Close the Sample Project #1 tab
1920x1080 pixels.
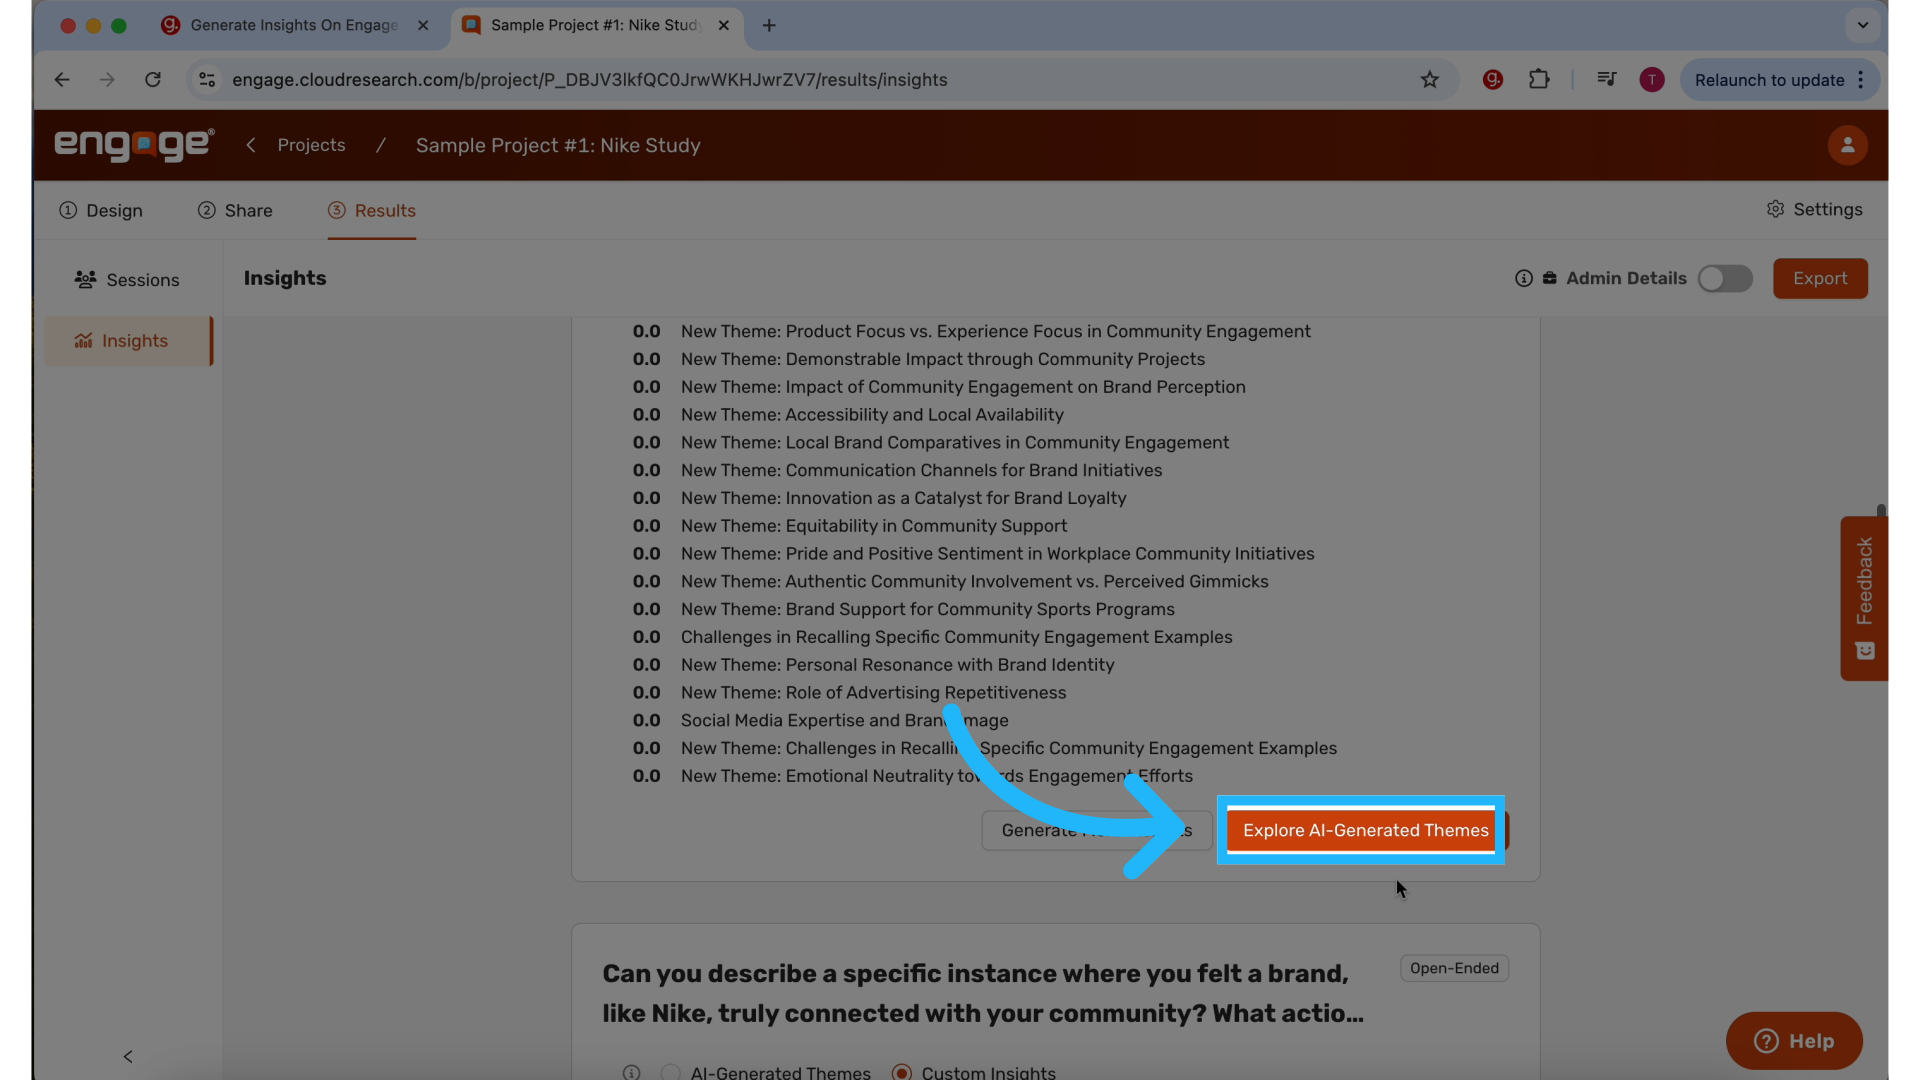724,25
